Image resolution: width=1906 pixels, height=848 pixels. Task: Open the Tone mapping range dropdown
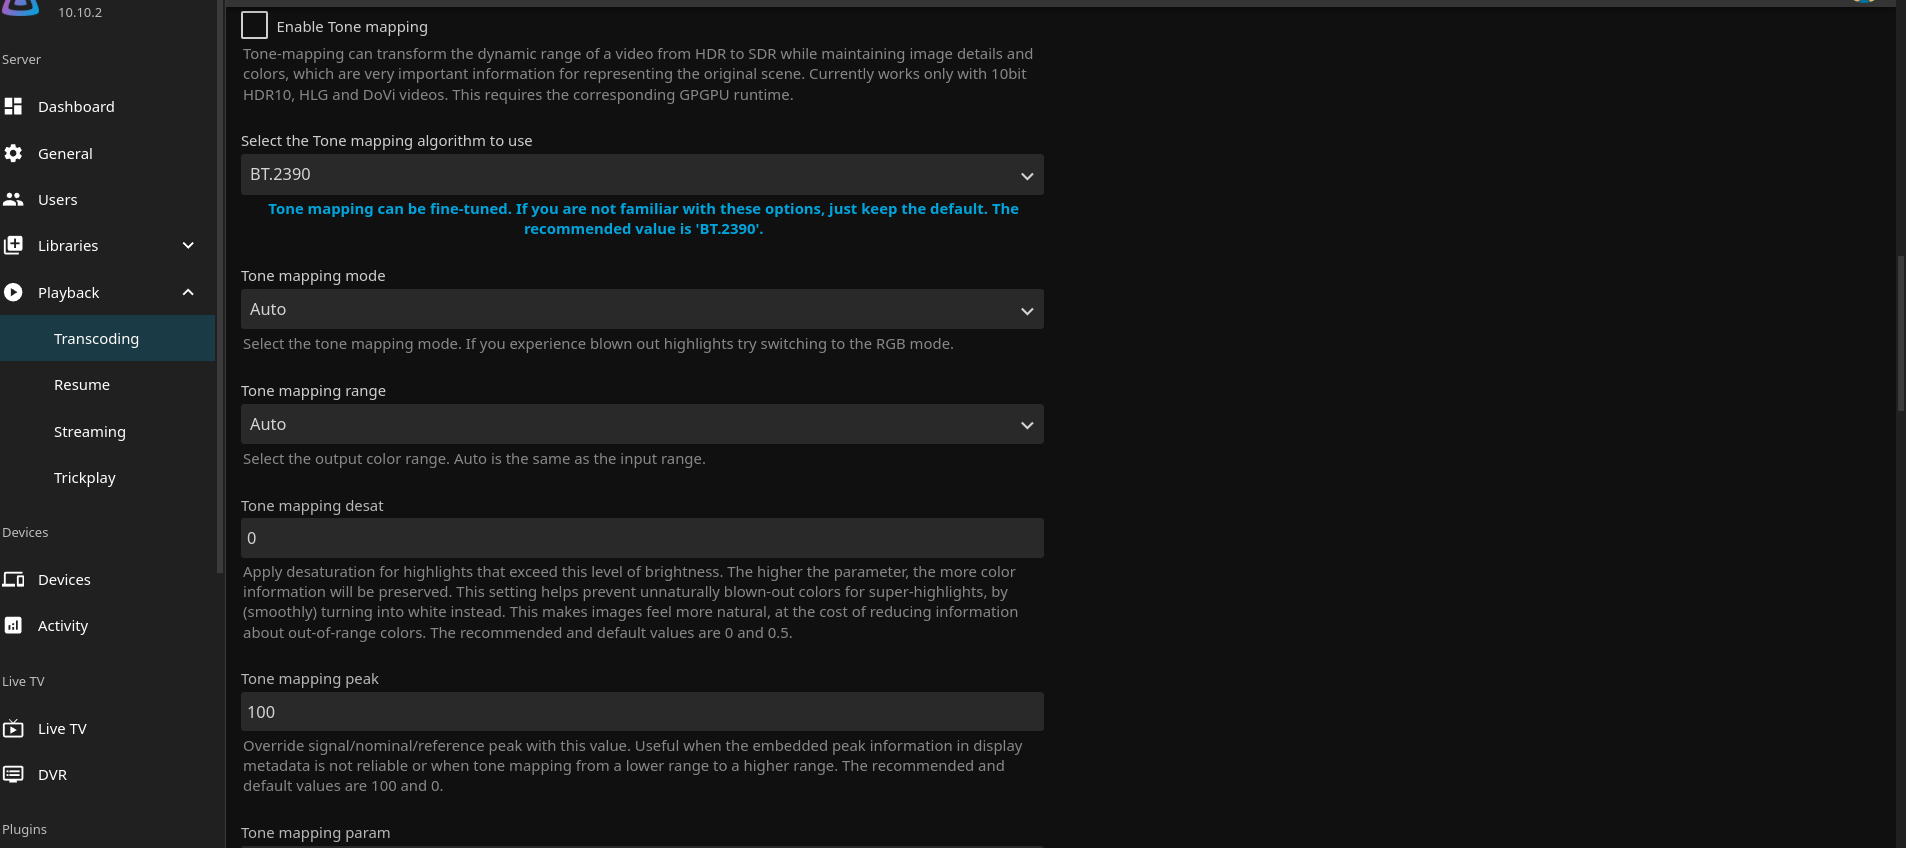641,424
